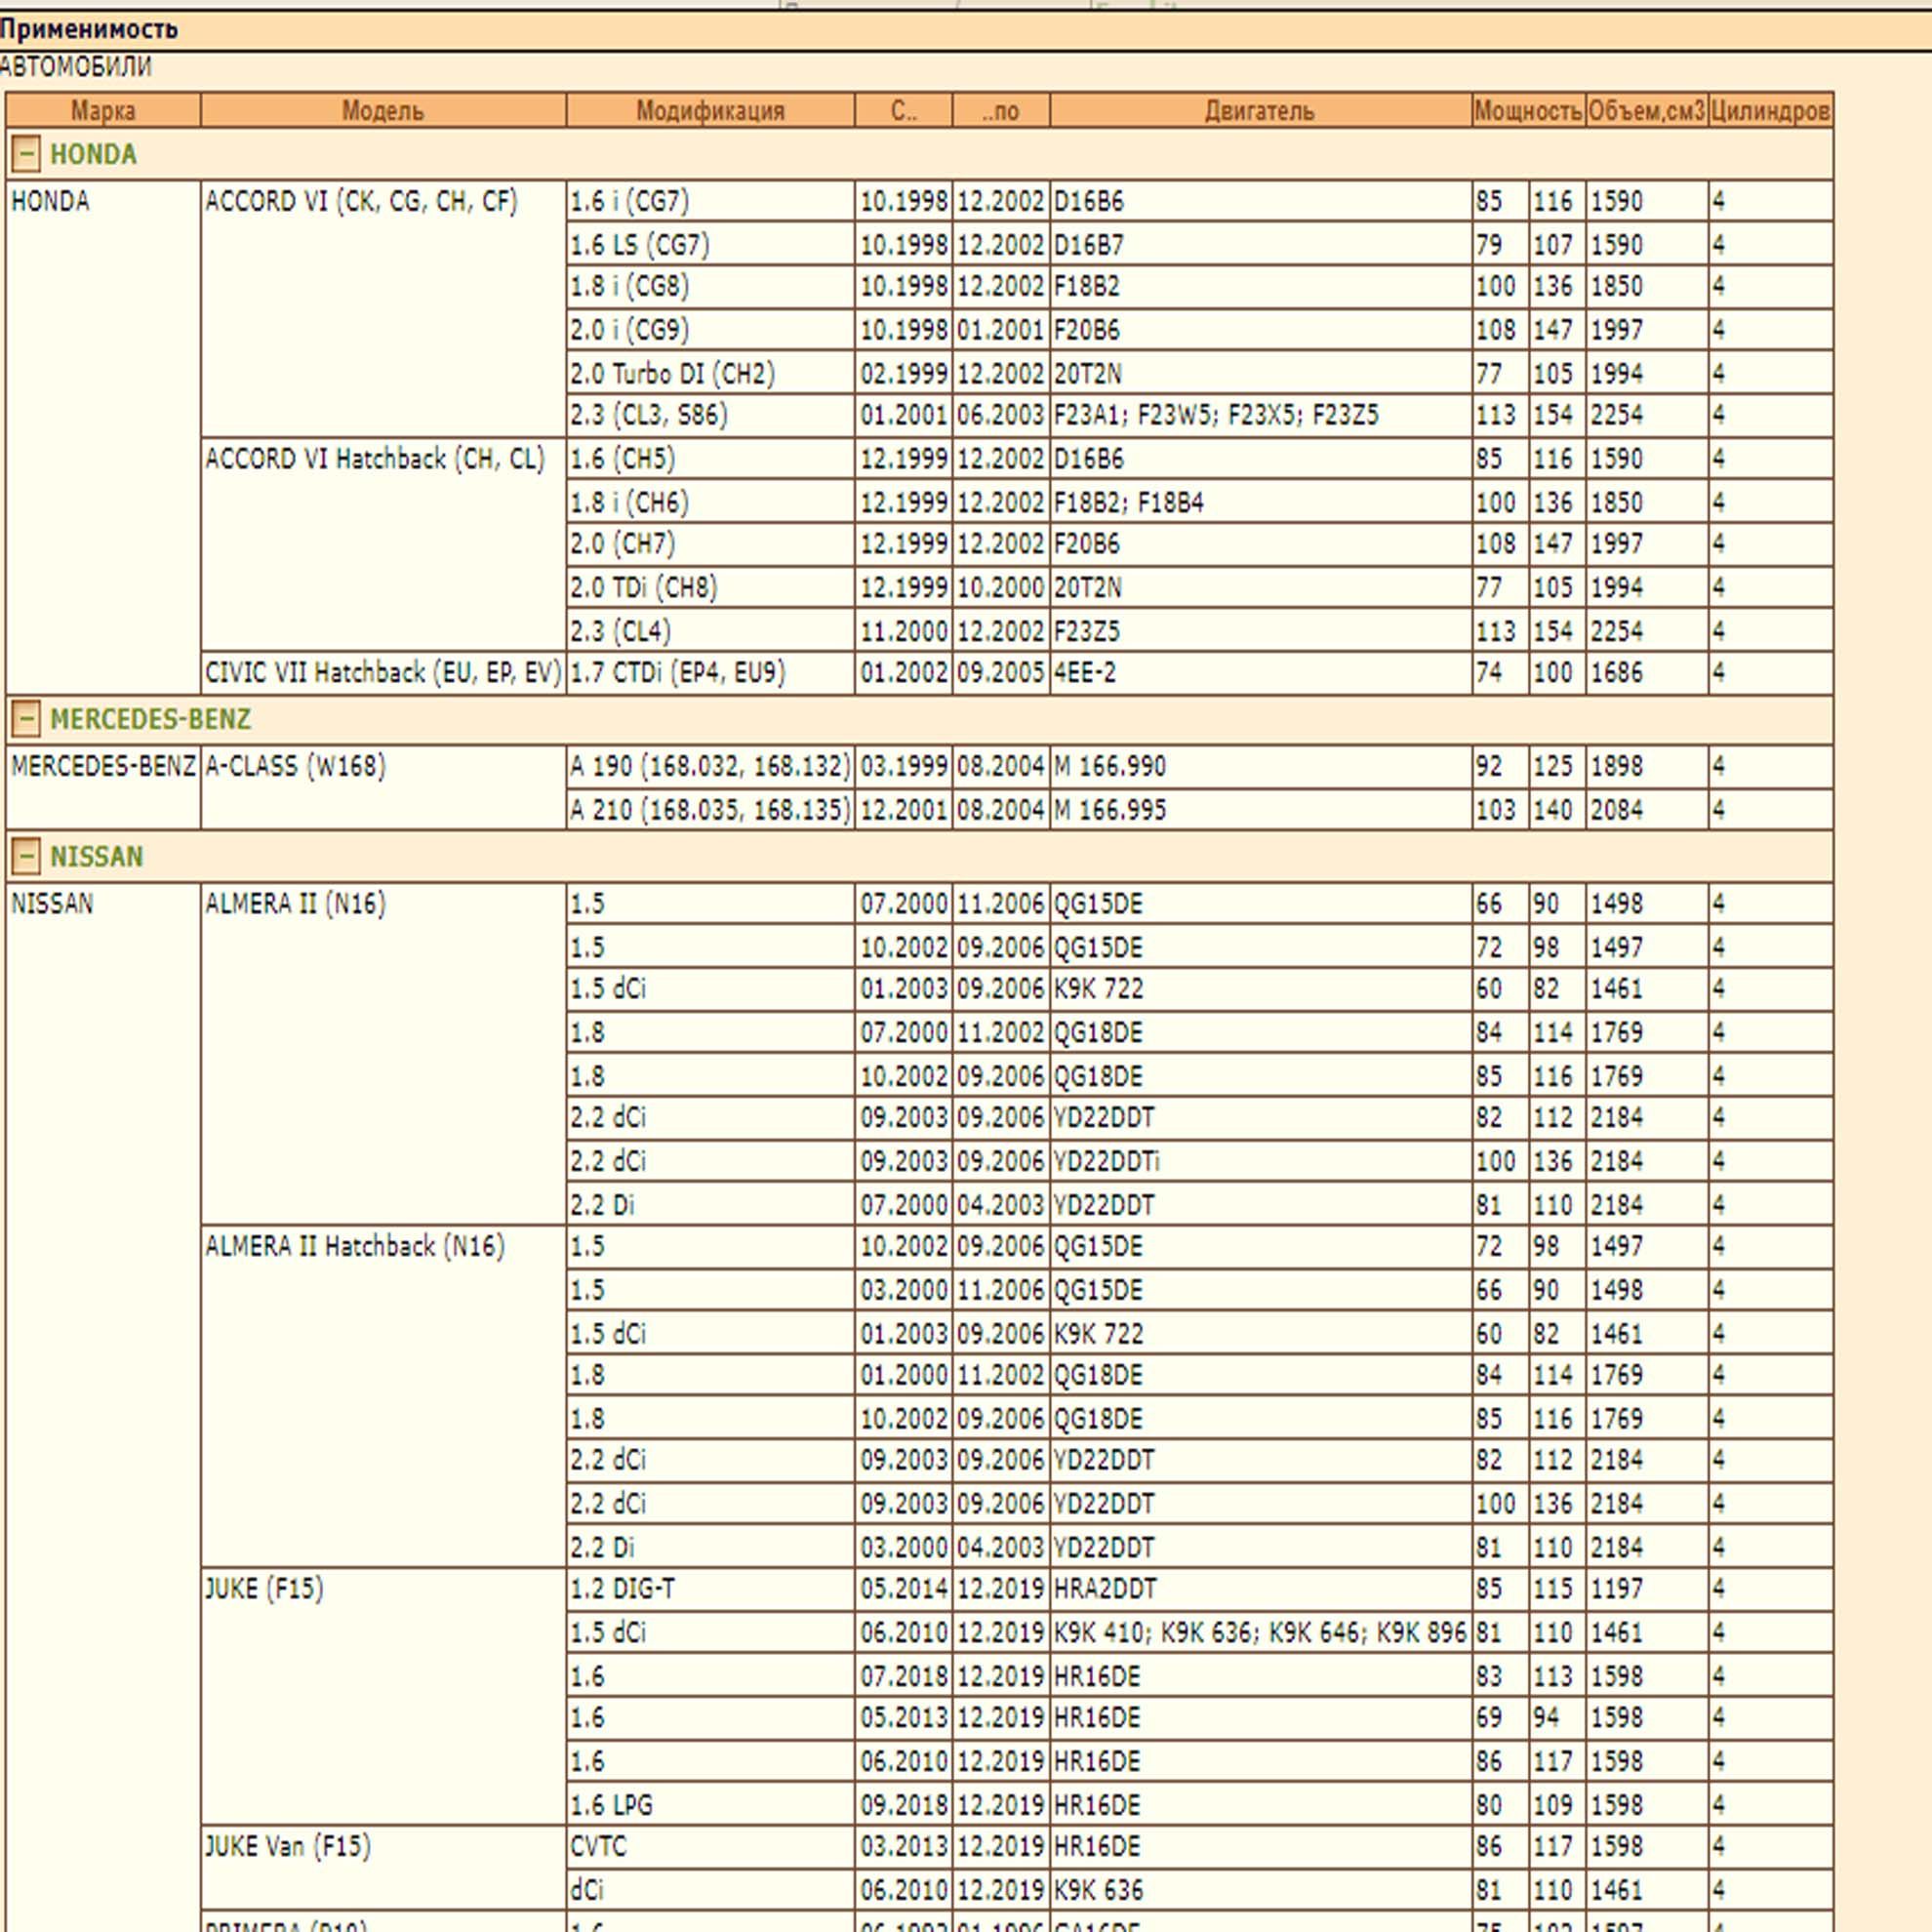Click the Модификация column header
Screen dimensions: 1932x1932
coord(710,110)
